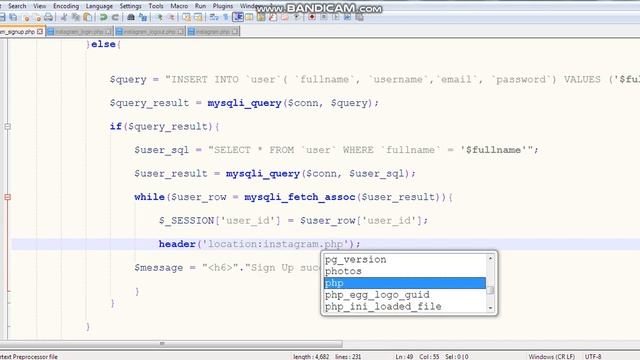Image resolution: width=640 pixels, height=360 pixels.
Task: Toggle Show All Characters icon
Action: click(225, 17)
